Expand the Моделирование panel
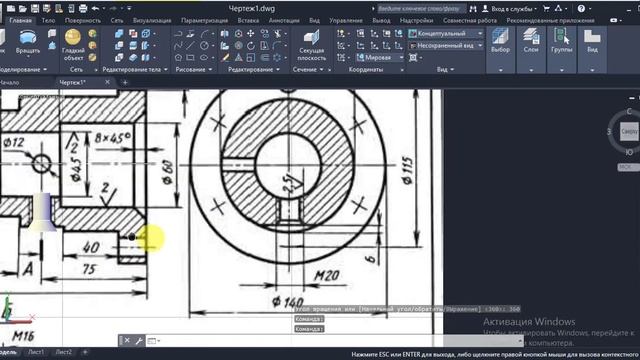 point(24,69)
